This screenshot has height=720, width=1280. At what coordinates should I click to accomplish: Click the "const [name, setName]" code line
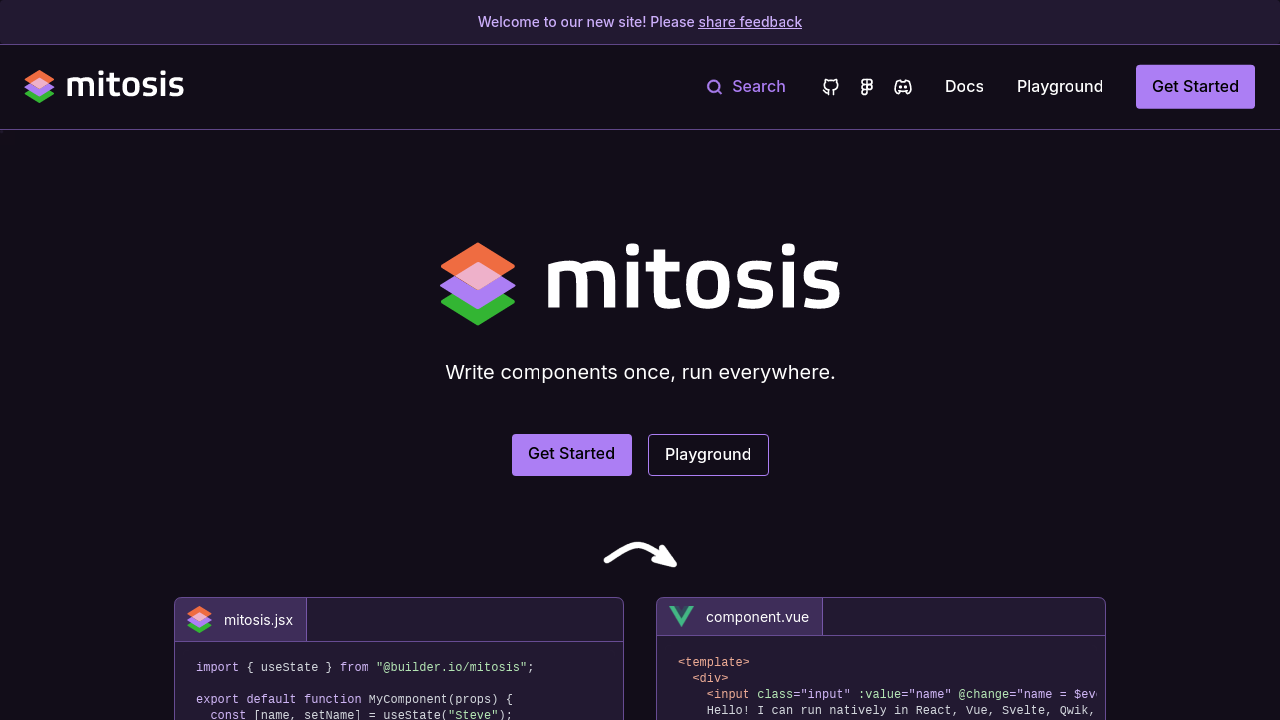361,714
